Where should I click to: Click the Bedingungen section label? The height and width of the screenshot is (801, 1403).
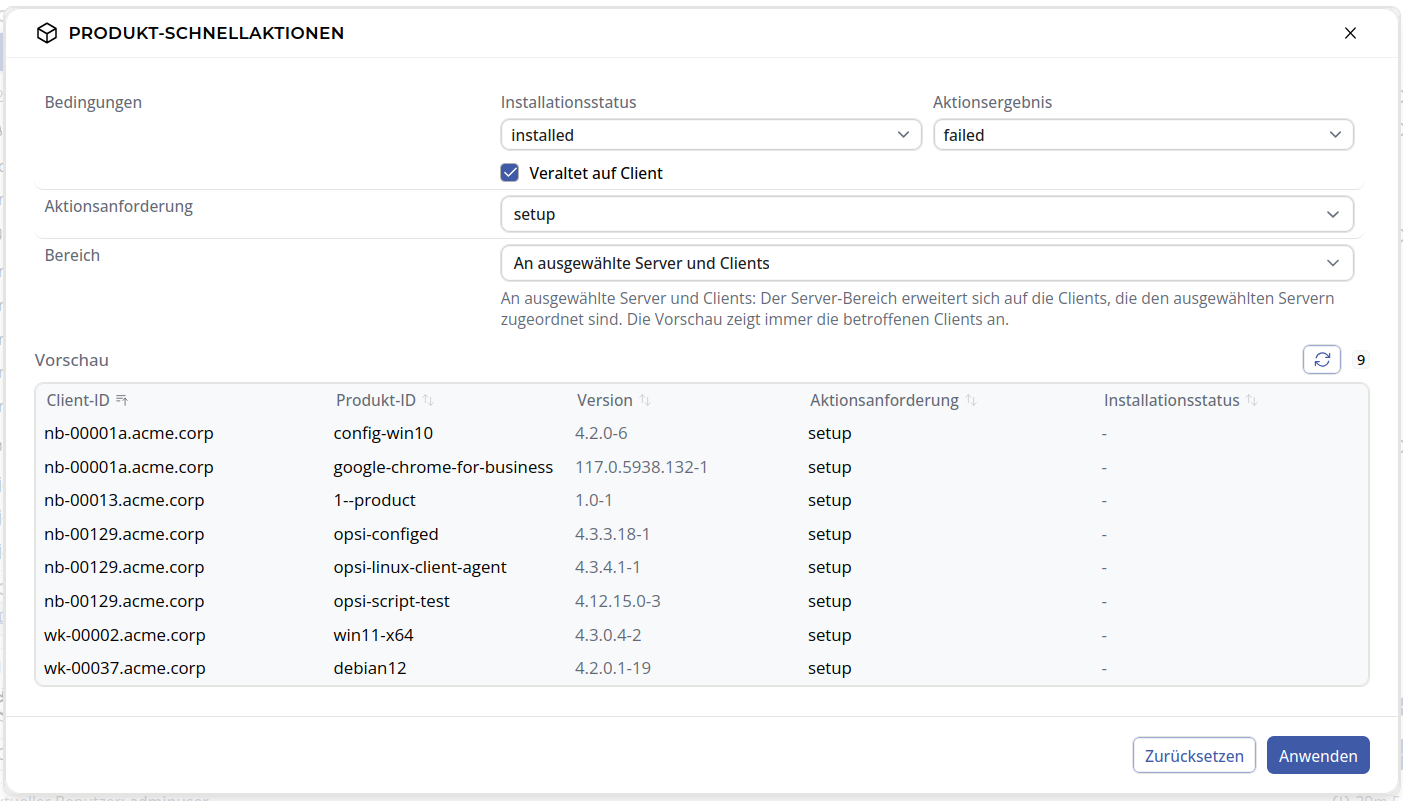pos(93,102)
